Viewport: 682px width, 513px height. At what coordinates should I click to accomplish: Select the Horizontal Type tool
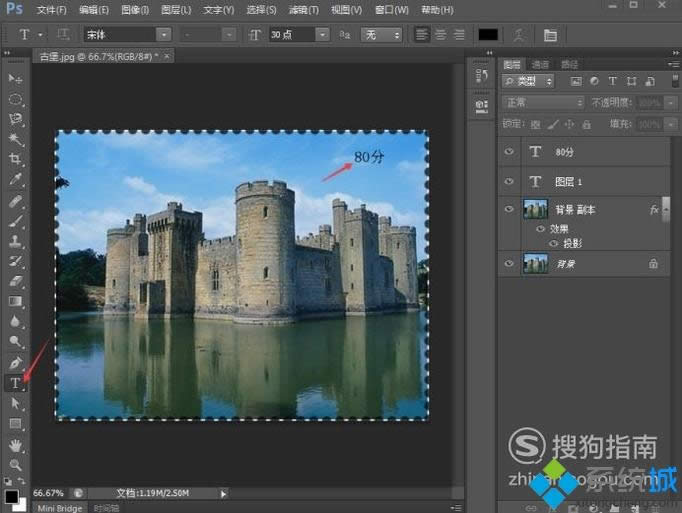15,383
